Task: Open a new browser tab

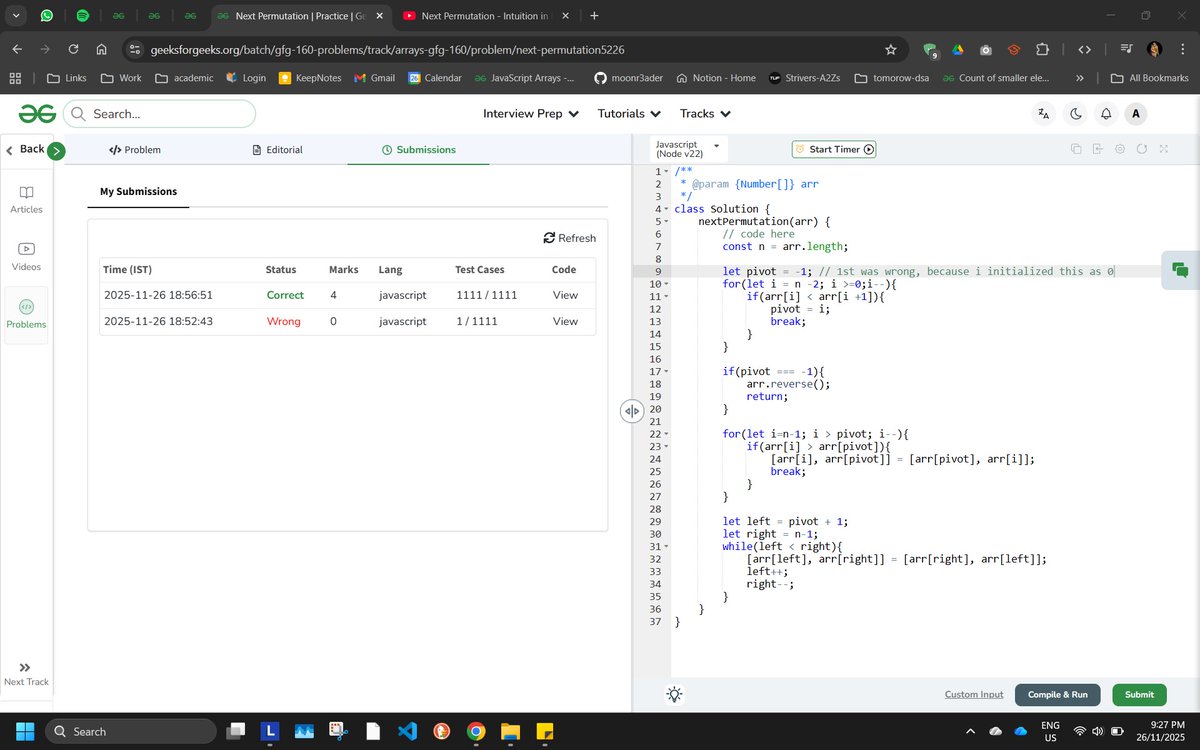Action: 594,16
